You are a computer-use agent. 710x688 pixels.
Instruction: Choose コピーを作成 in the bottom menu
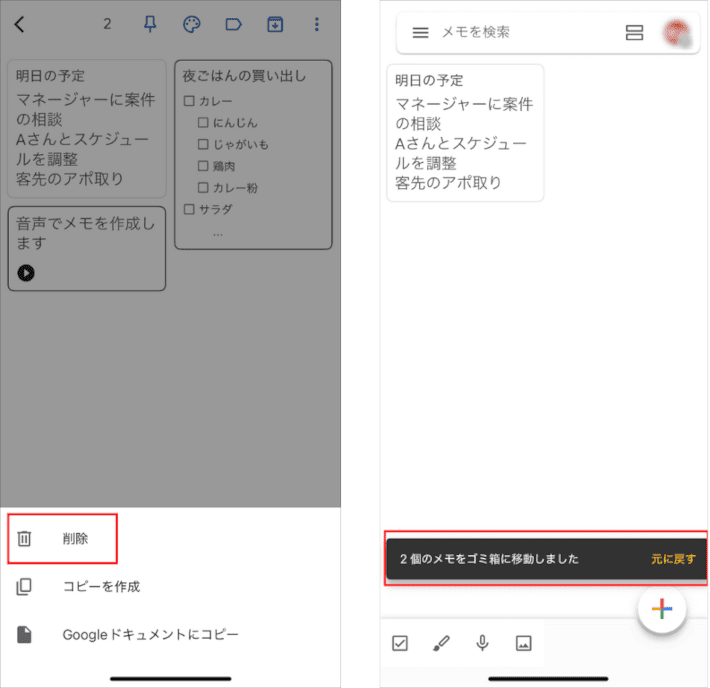(100, 586)
